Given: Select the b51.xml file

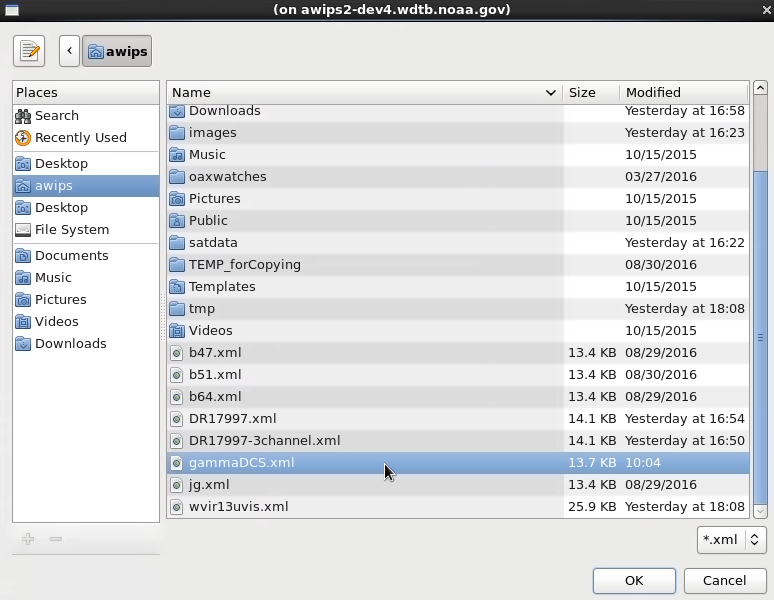Looking at the screenshot, I should pyautogui.click(x=458, y=375).
